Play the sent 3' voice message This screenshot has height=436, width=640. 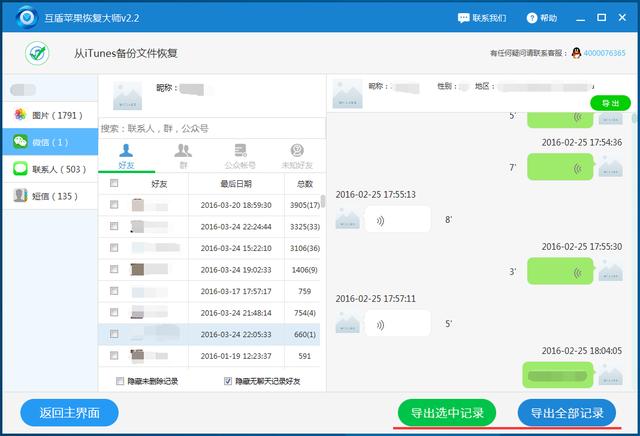(x=560, y=271)
